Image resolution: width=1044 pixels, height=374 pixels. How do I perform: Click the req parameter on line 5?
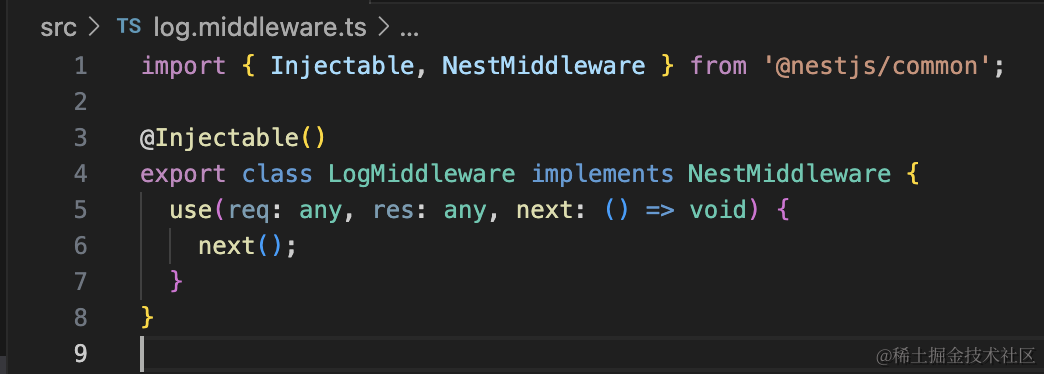(x=249, y=211)
